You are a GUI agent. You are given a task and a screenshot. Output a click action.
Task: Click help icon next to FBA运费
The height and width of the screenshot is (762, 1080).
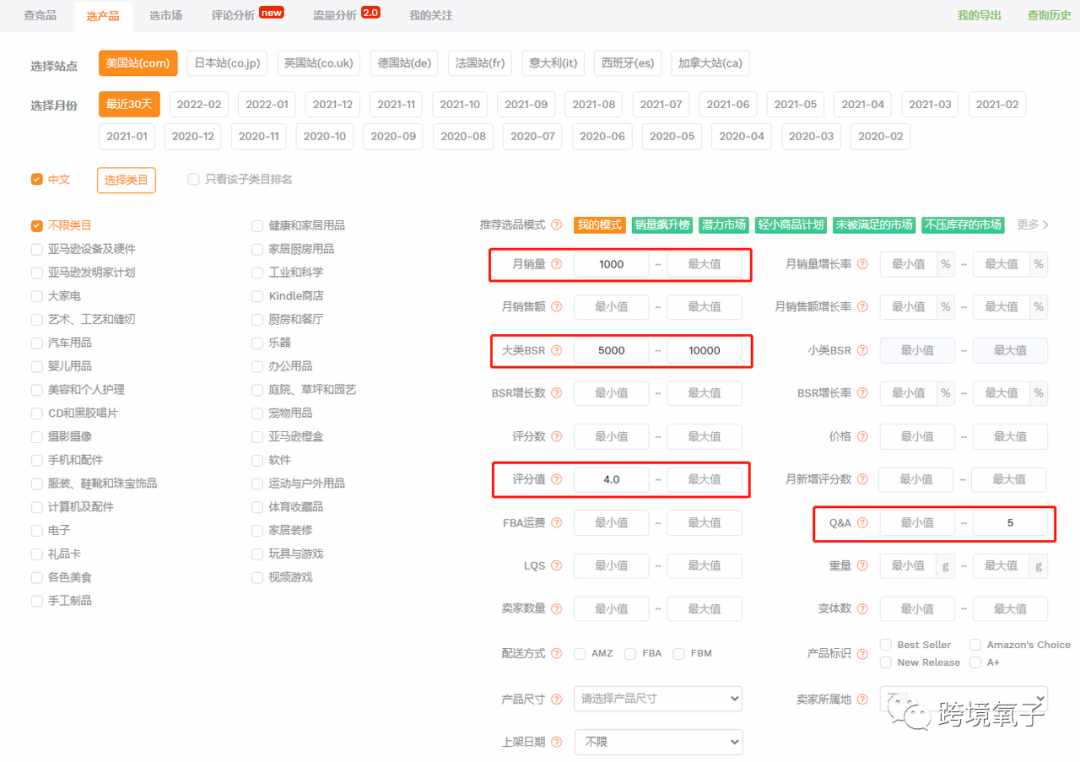(x=557, y=522)
